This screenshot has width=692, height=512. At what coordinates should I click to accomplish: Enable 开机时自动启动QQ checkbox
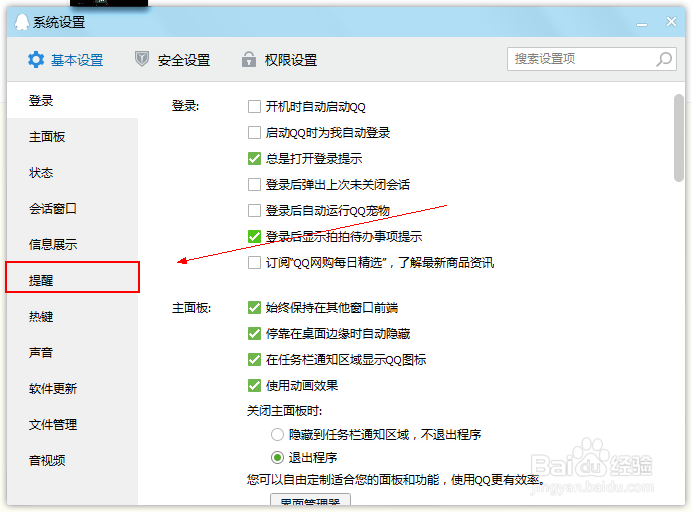click(254, 107)
